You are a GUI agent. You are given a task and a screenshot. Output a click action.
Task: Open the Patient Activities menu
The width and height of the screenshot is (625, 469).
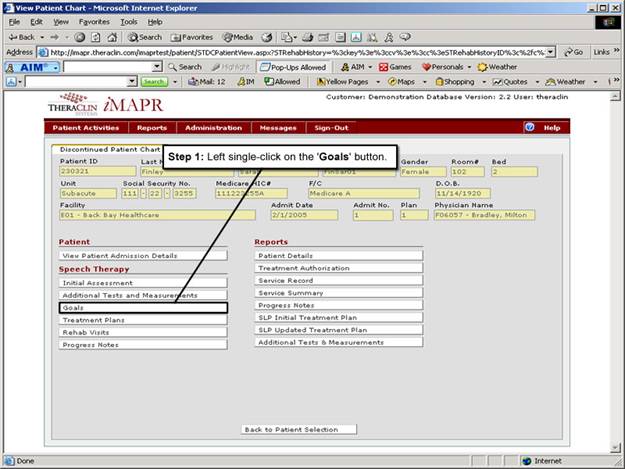click(87, 128)
